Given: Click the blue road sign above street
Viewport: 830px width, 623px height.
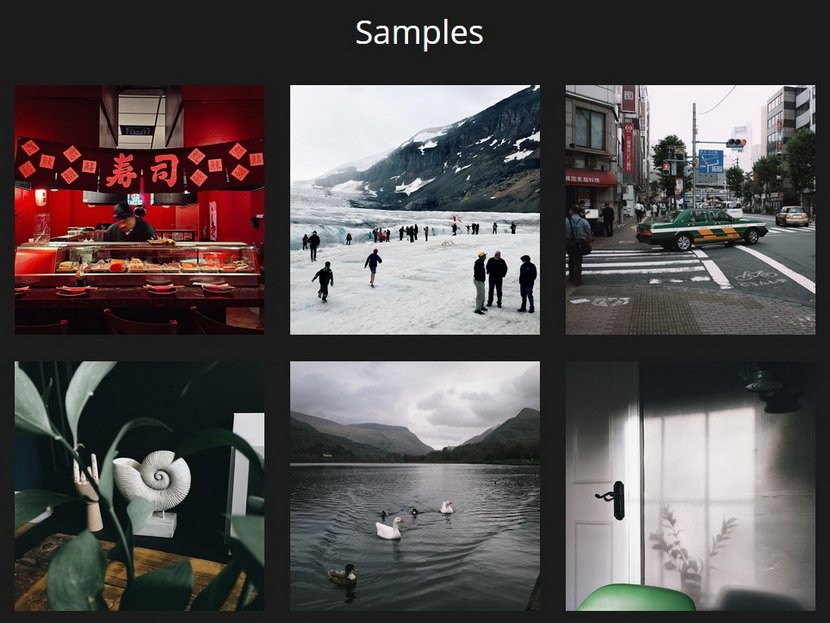Looking at the screenshot, I should [x=710, y=160].
